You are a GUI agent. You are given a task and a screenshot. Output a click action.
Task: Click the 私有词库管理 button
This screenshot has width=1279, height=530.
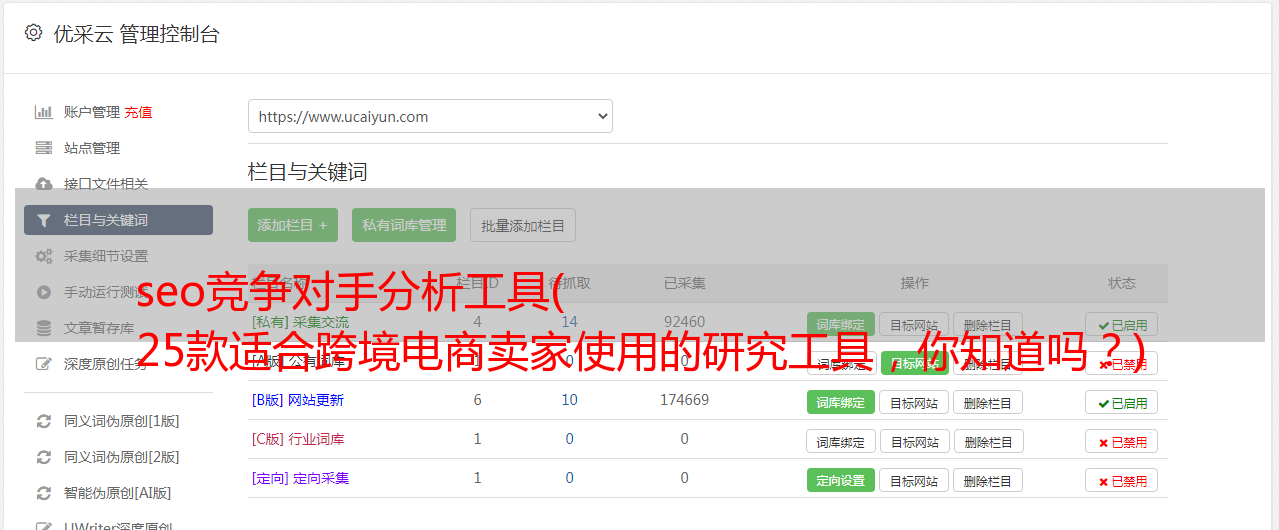tap(404, 225)
